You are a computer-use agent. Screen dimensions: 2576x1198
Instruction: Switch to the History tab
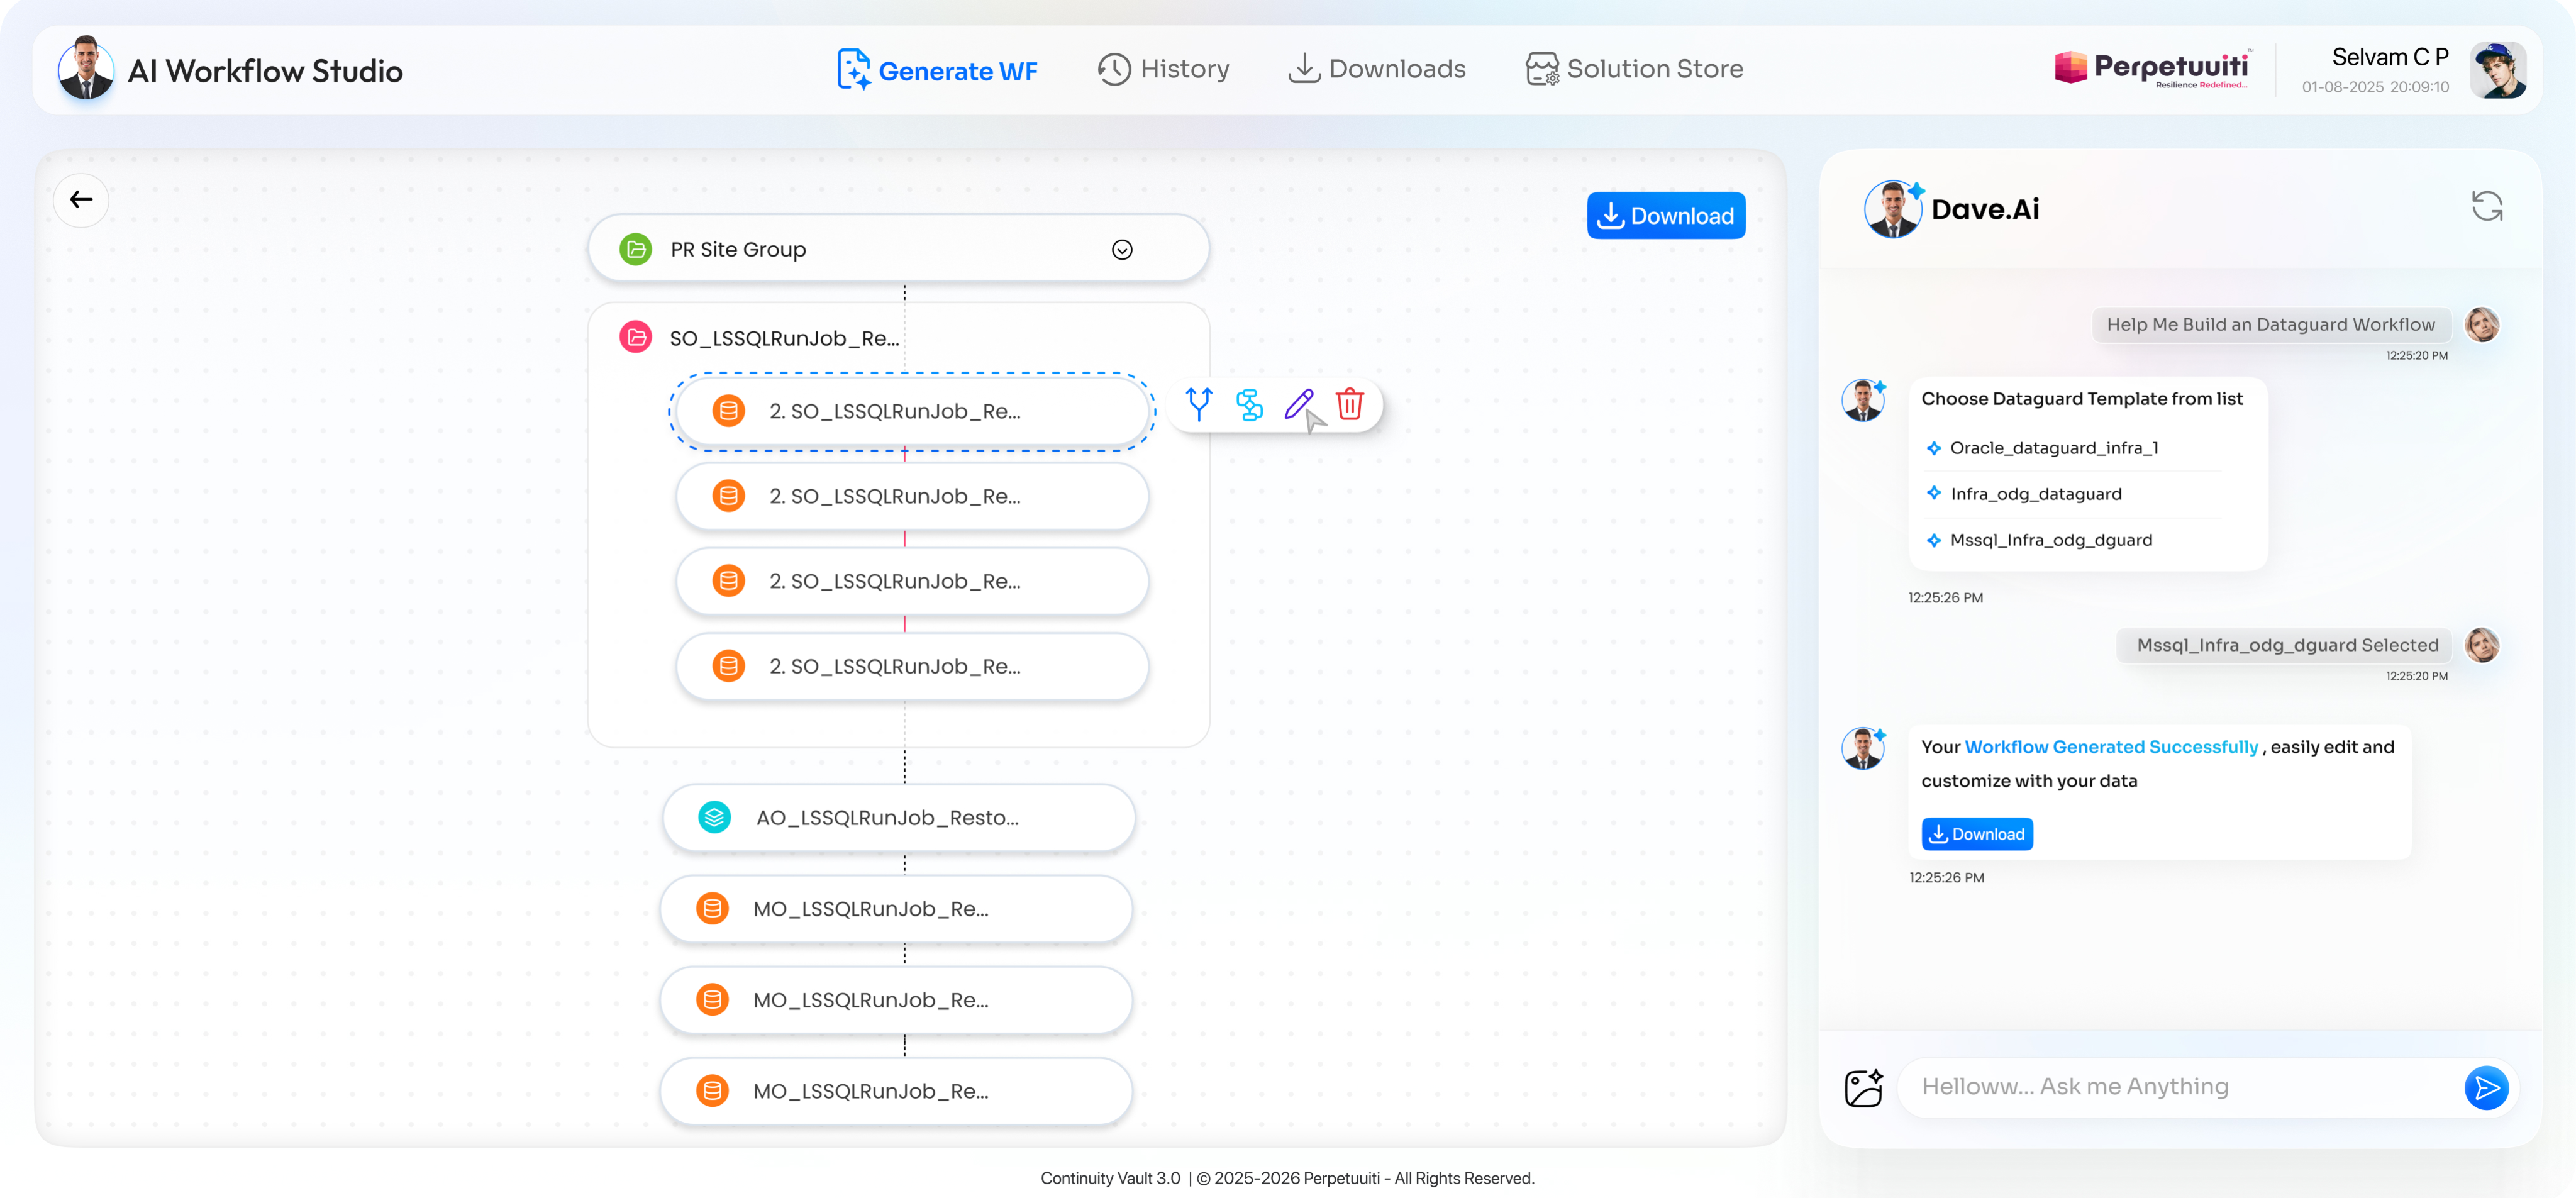pos(1163,69)
